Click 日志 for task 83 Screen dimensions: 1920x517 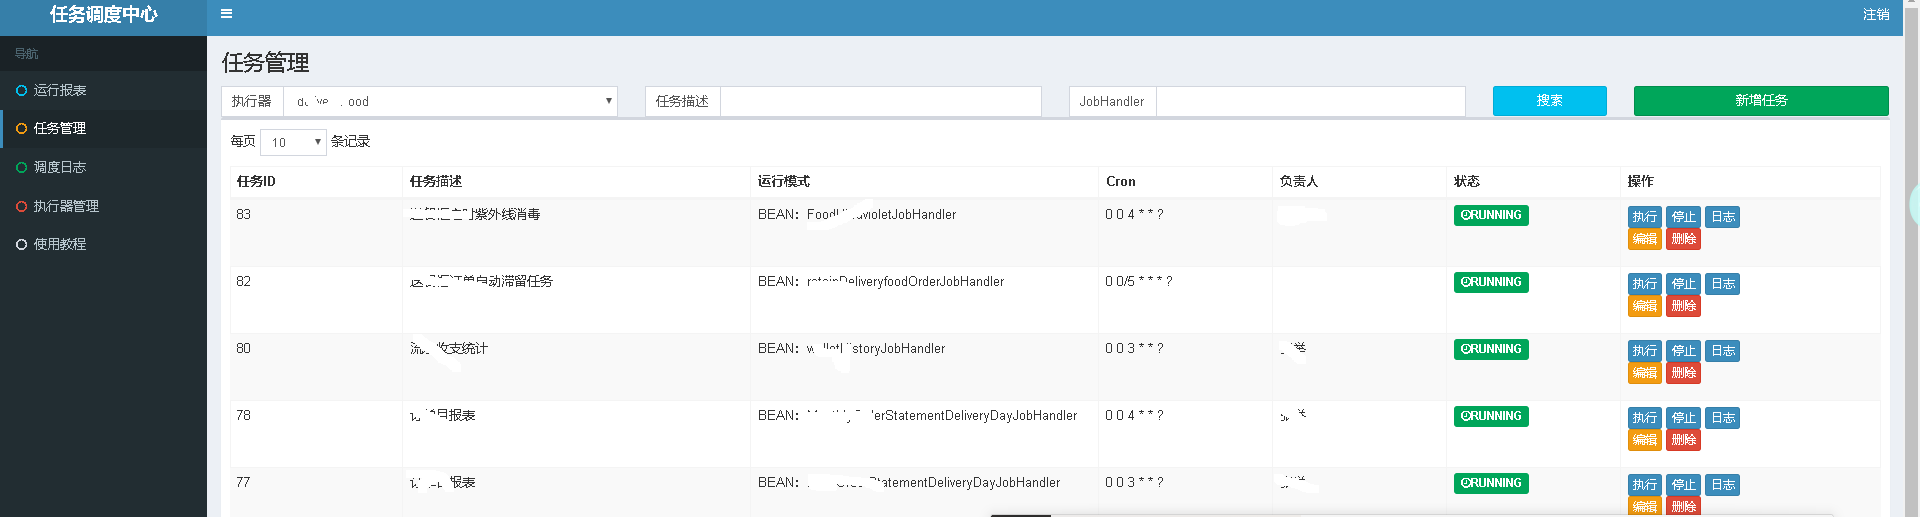coord(1723,217)
